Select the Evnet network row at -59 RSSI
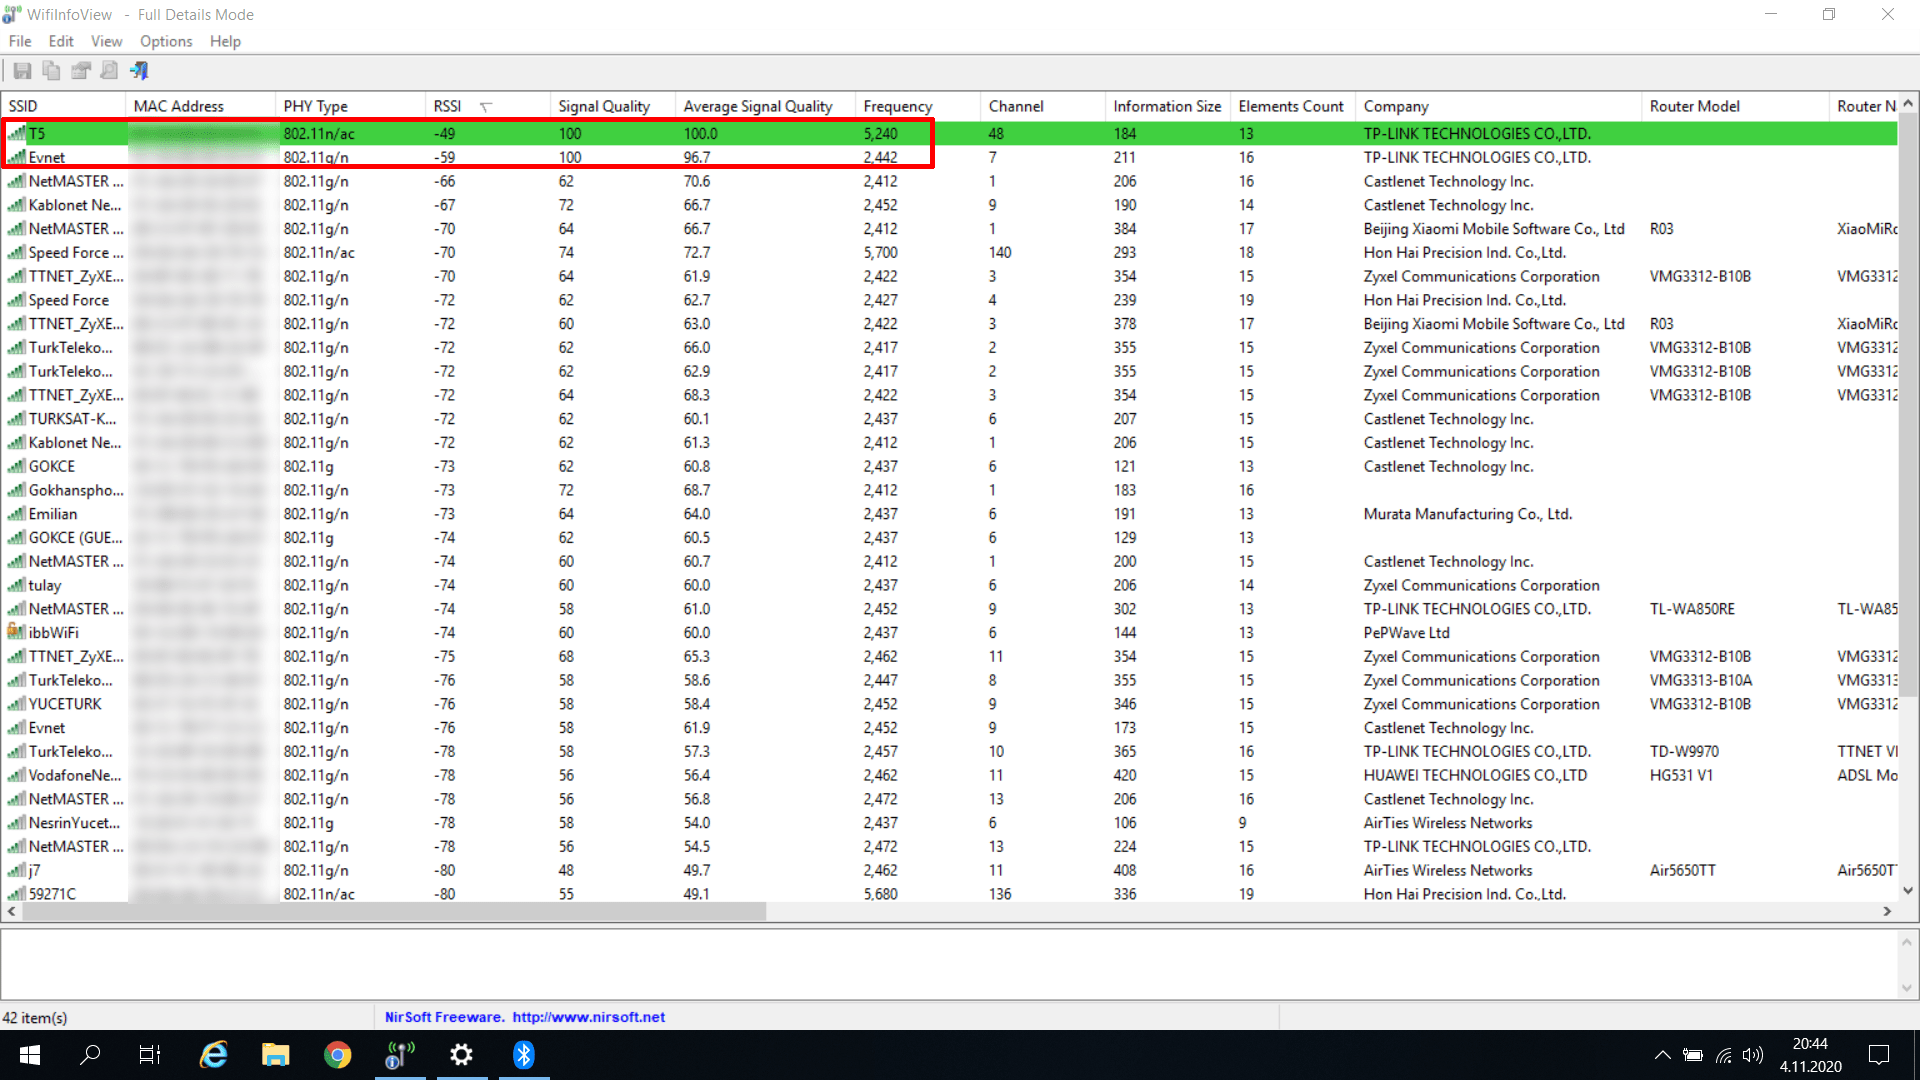1920x1080 pixels. tap(47, 157)
